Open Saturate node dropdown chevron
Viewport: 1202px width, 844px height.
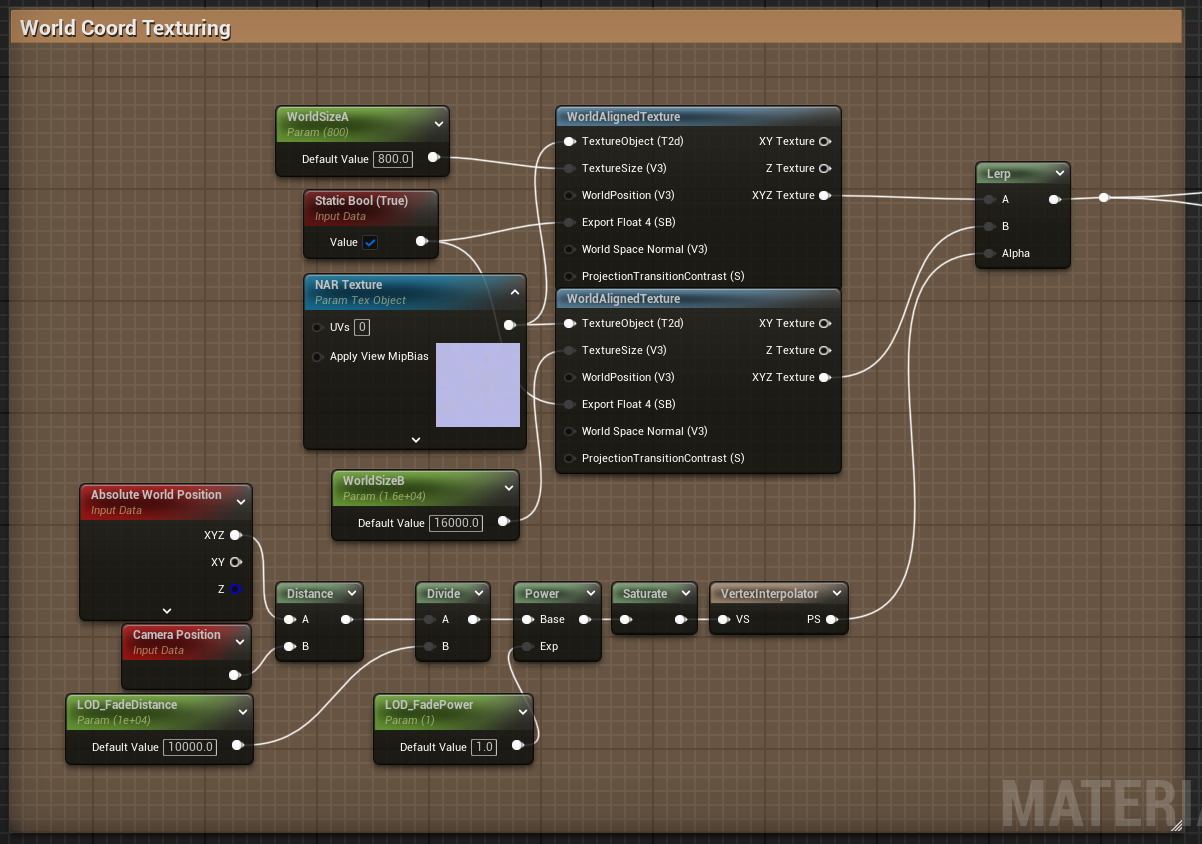point(685,594)
